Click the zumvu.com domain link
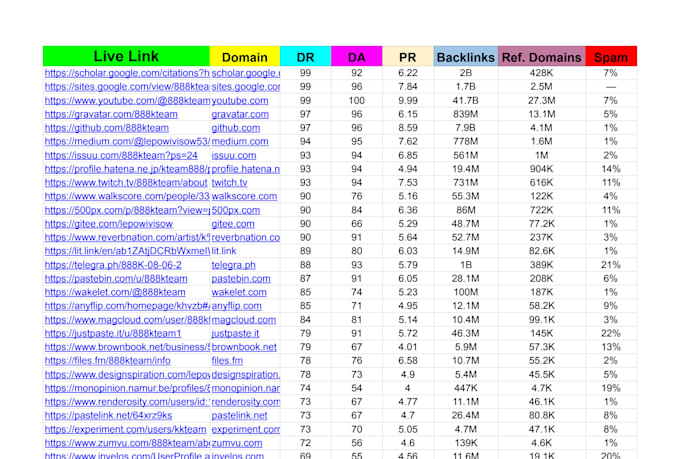 pyautogui.click(x=237, y=443)
